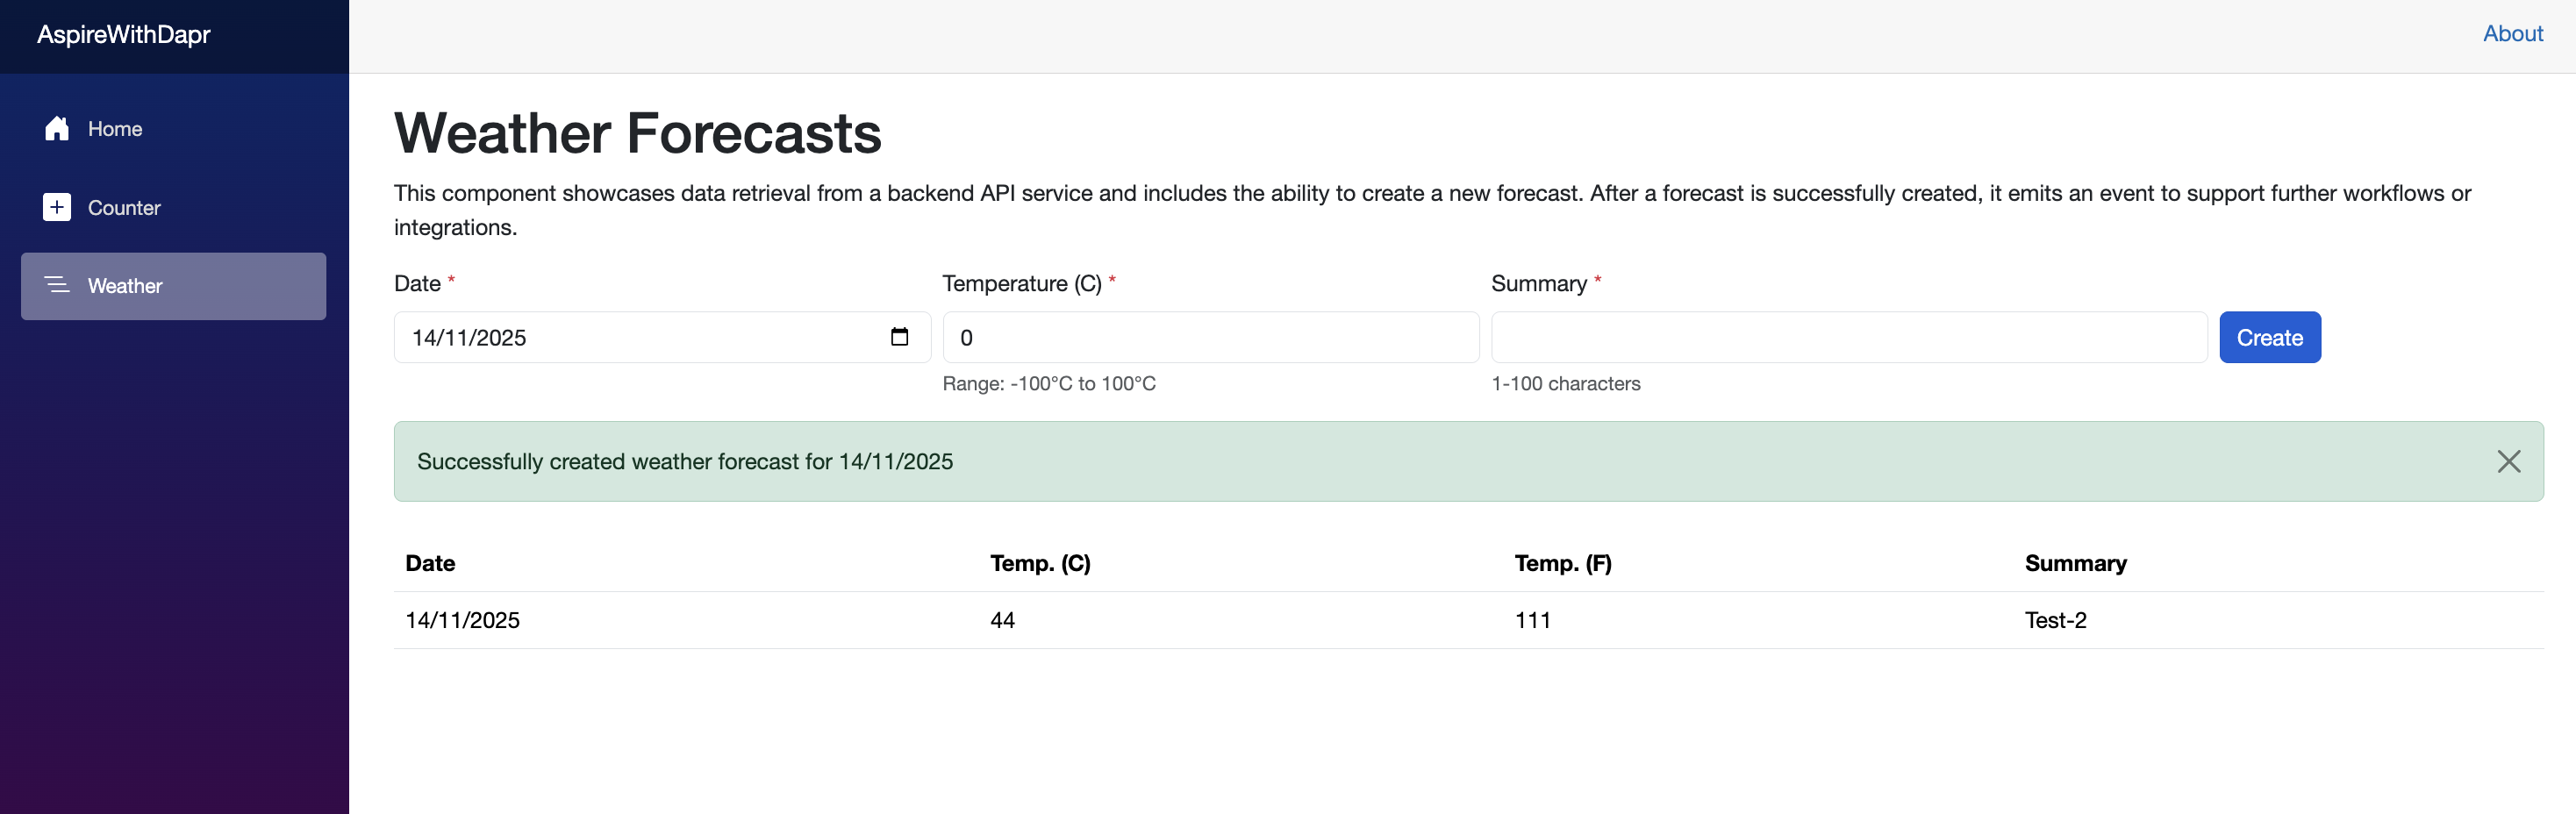Select the Weather nav item
Screen dimensions: 2576x814
(125, 286)
